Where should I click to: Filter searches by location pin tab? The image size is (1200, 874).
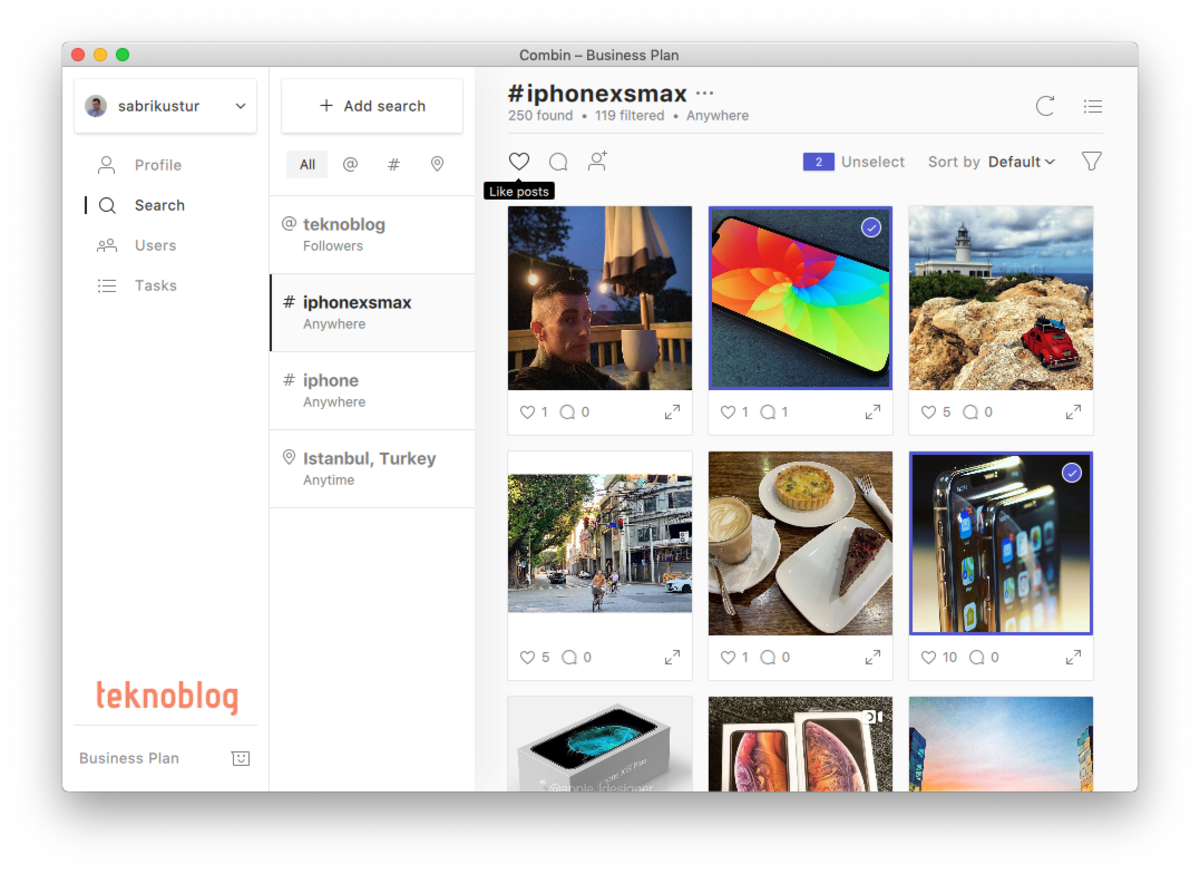pyautogui.click(x=437, y=165)
